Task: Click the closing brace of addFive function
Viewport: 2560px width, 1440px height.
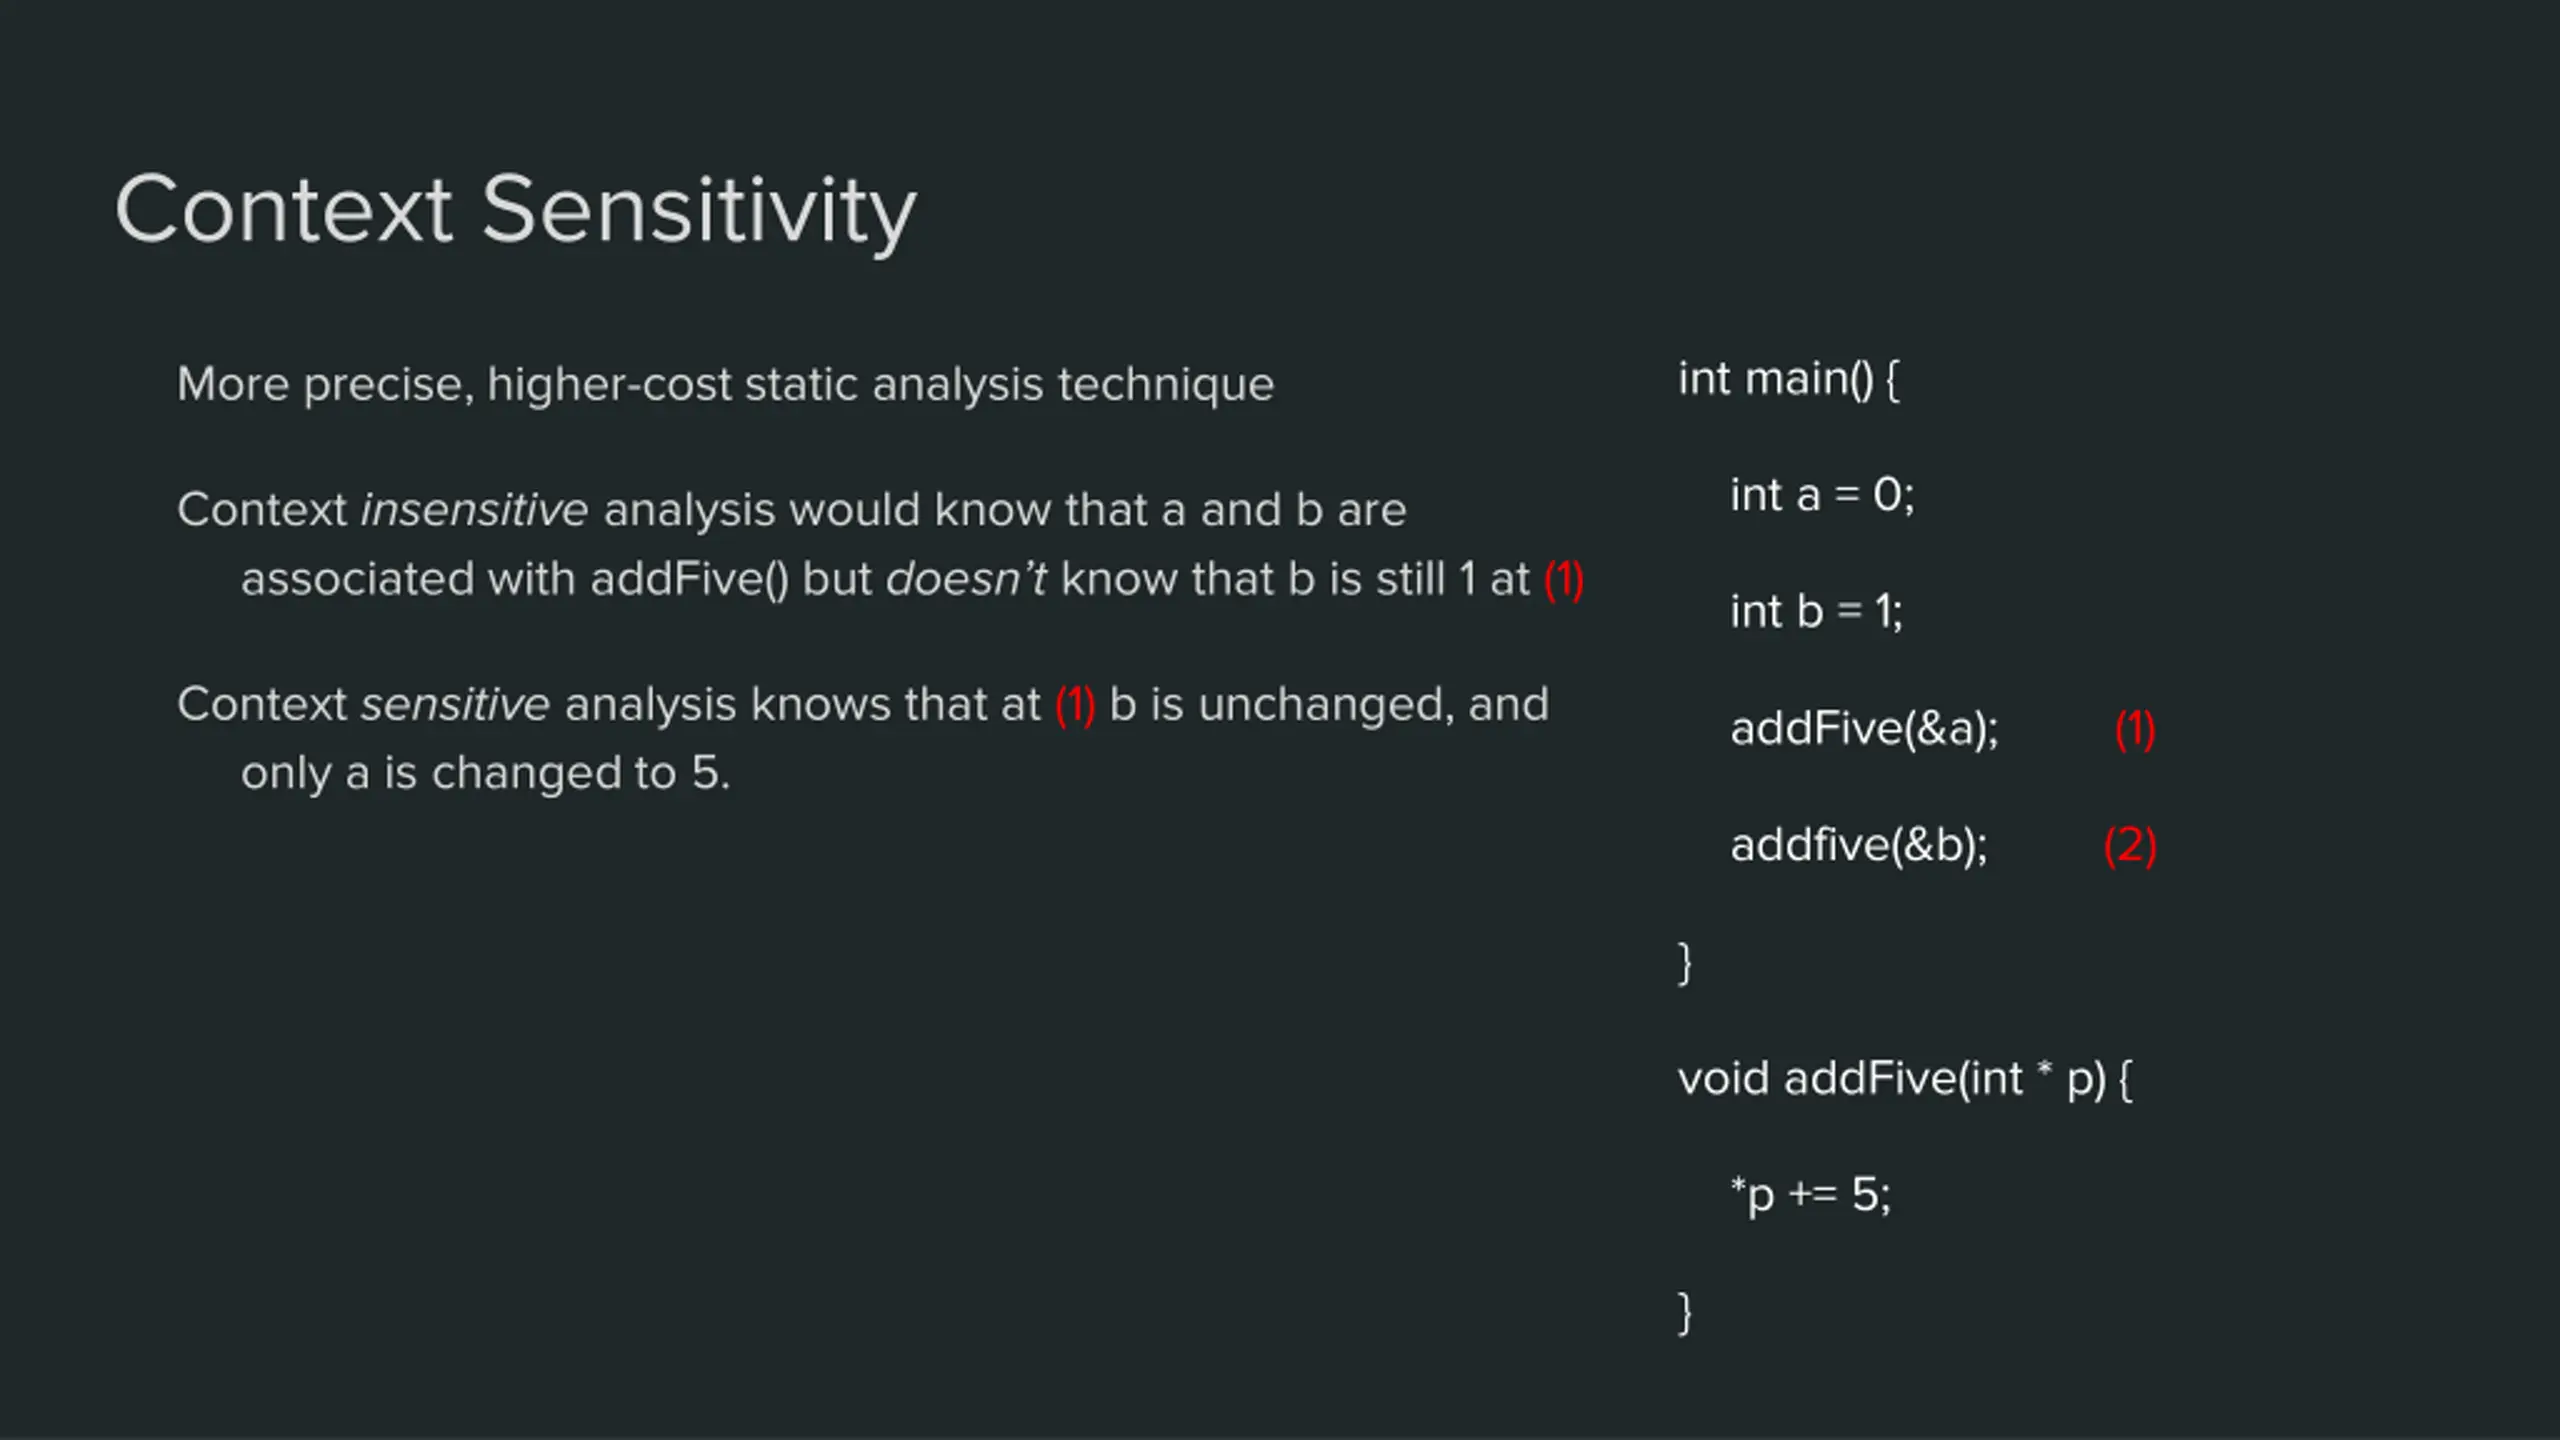Action: (1685, 1313)
